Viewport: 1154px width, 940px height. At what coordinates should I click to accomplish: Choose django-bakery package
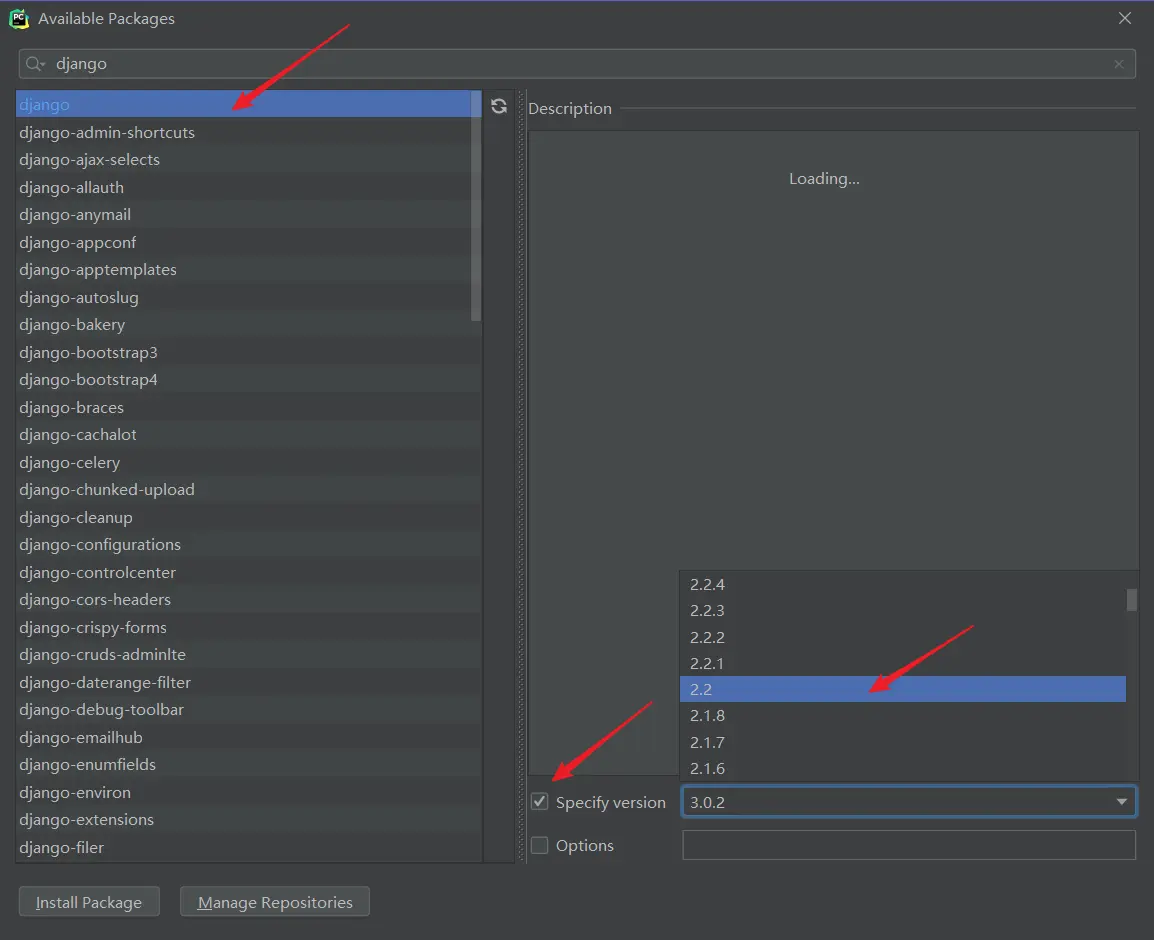coord(248,325)
